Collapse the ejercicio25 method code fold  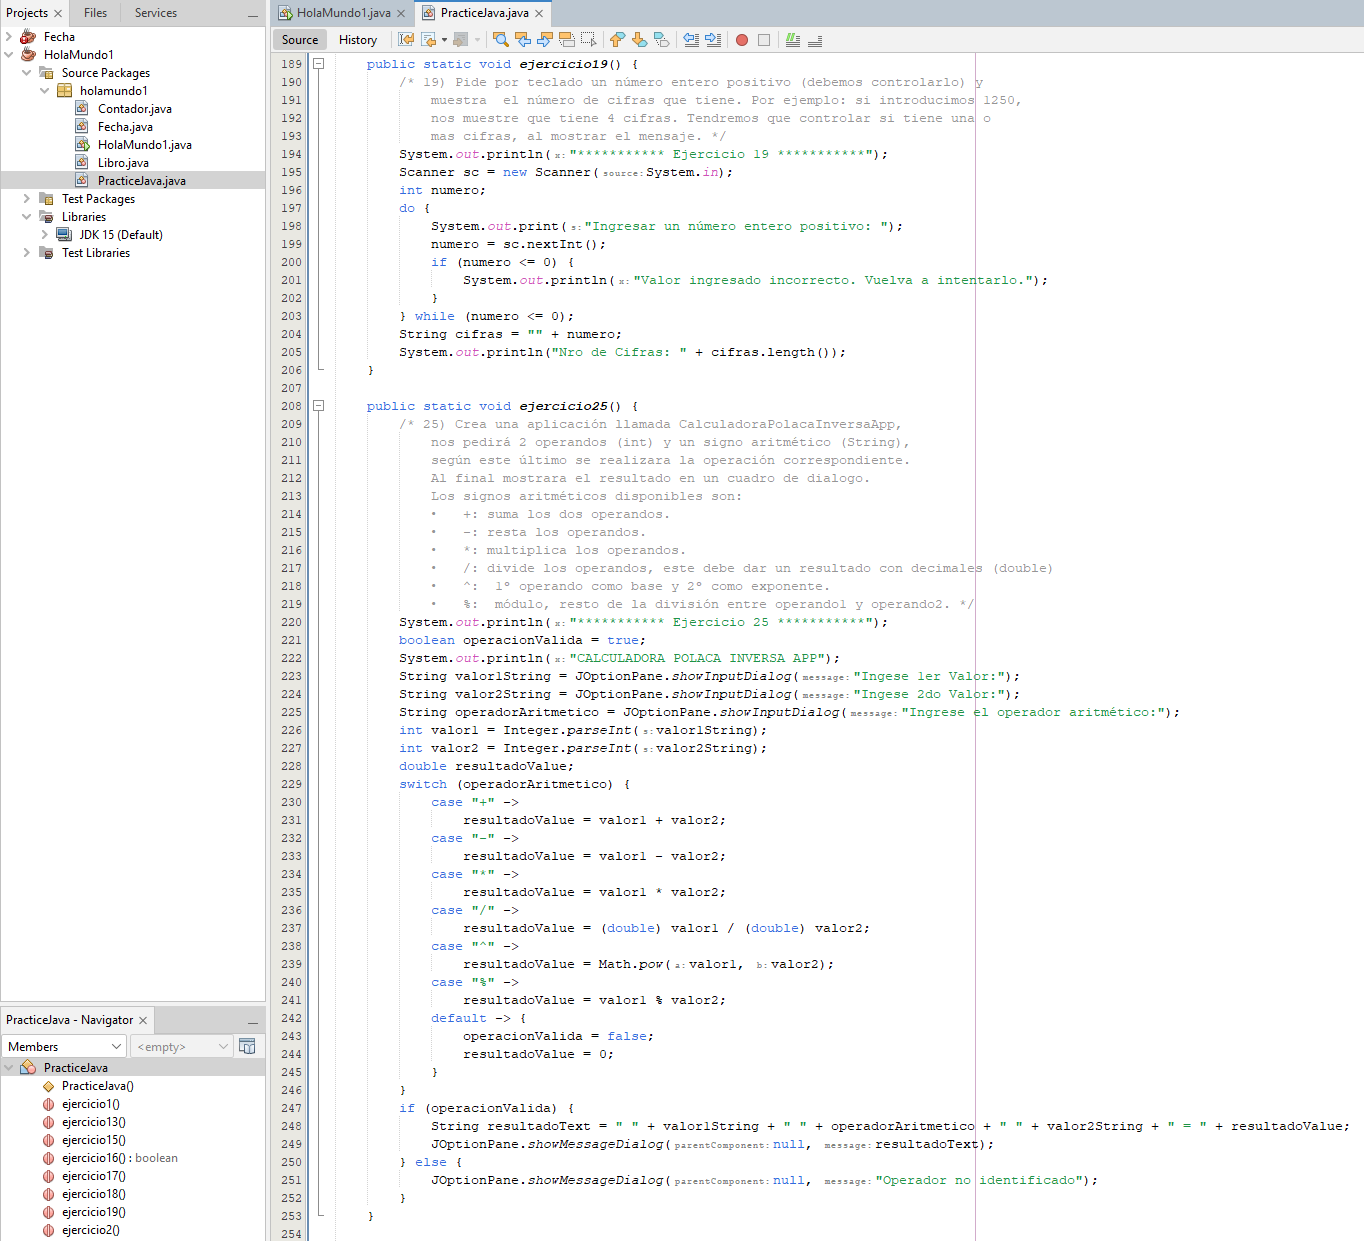[319, 406]
